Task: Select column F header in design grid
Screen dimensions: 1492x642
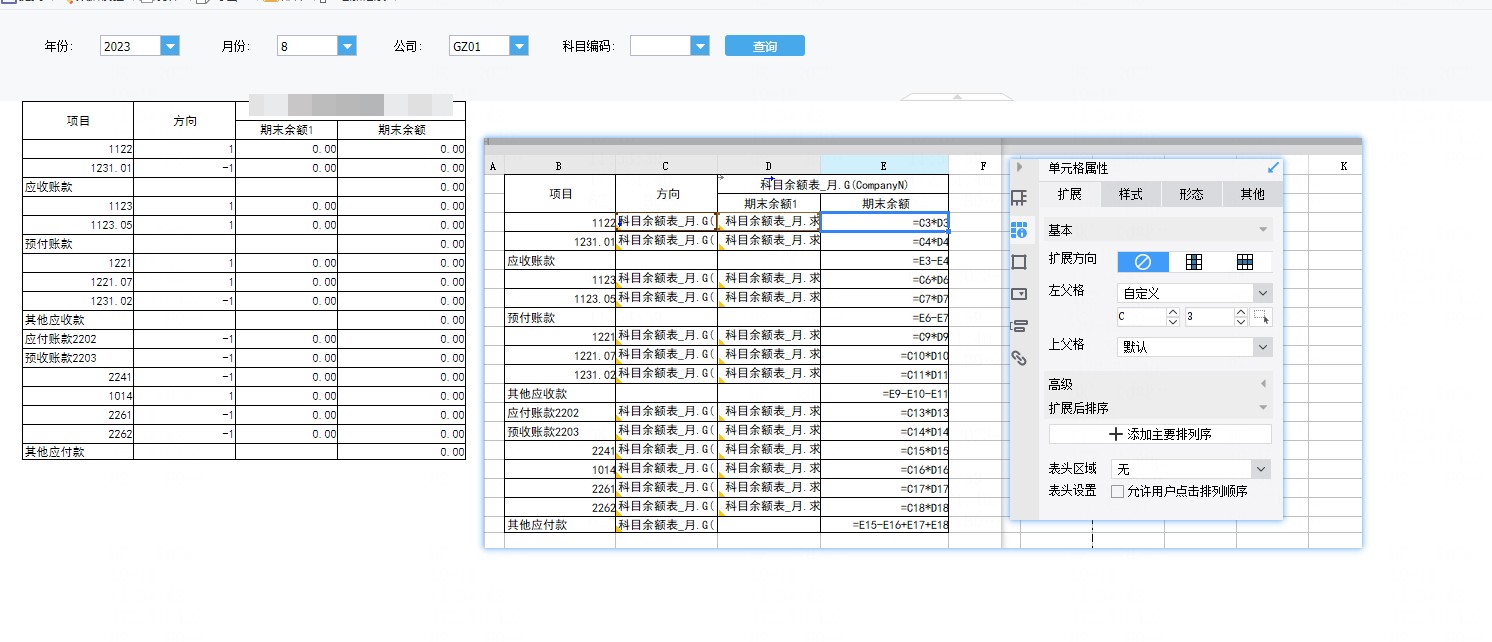Action: point(984,166)
